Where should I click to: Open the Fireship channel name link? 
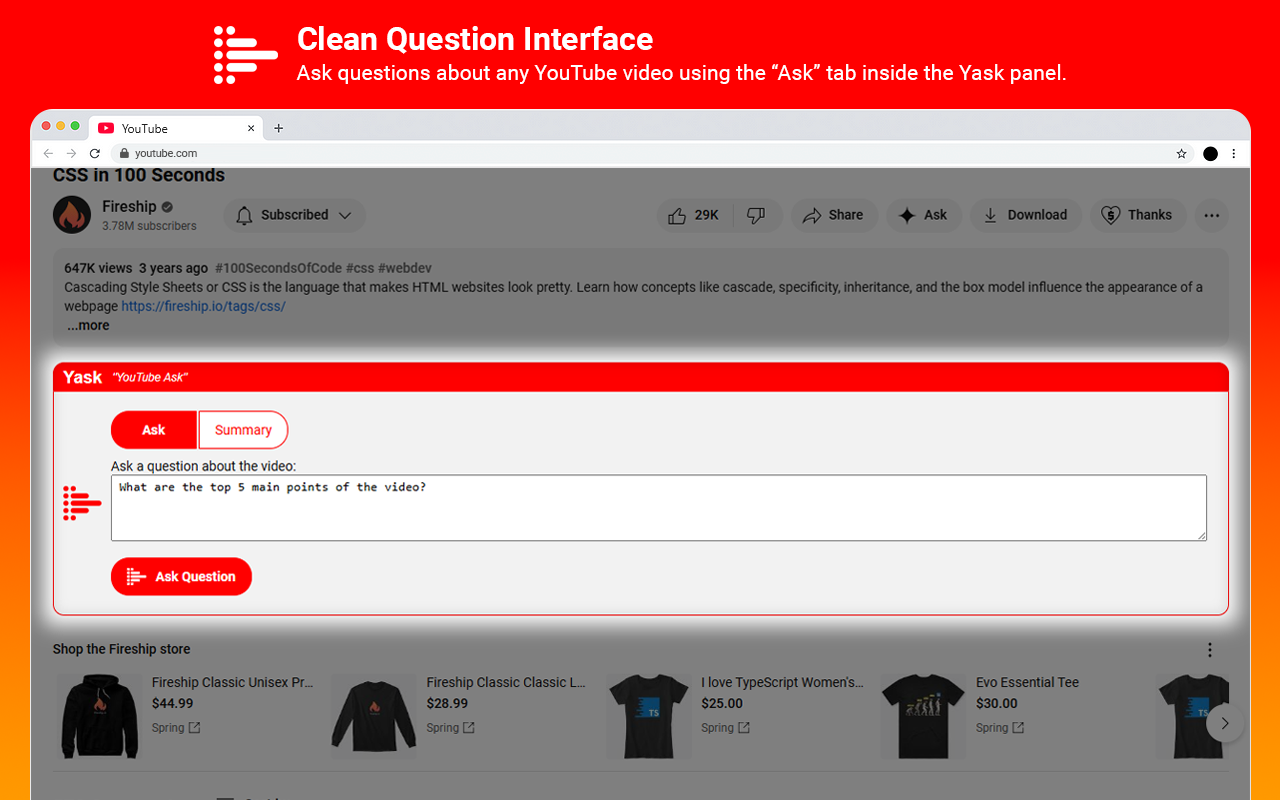pyautogui.click(x=129, y=206)
